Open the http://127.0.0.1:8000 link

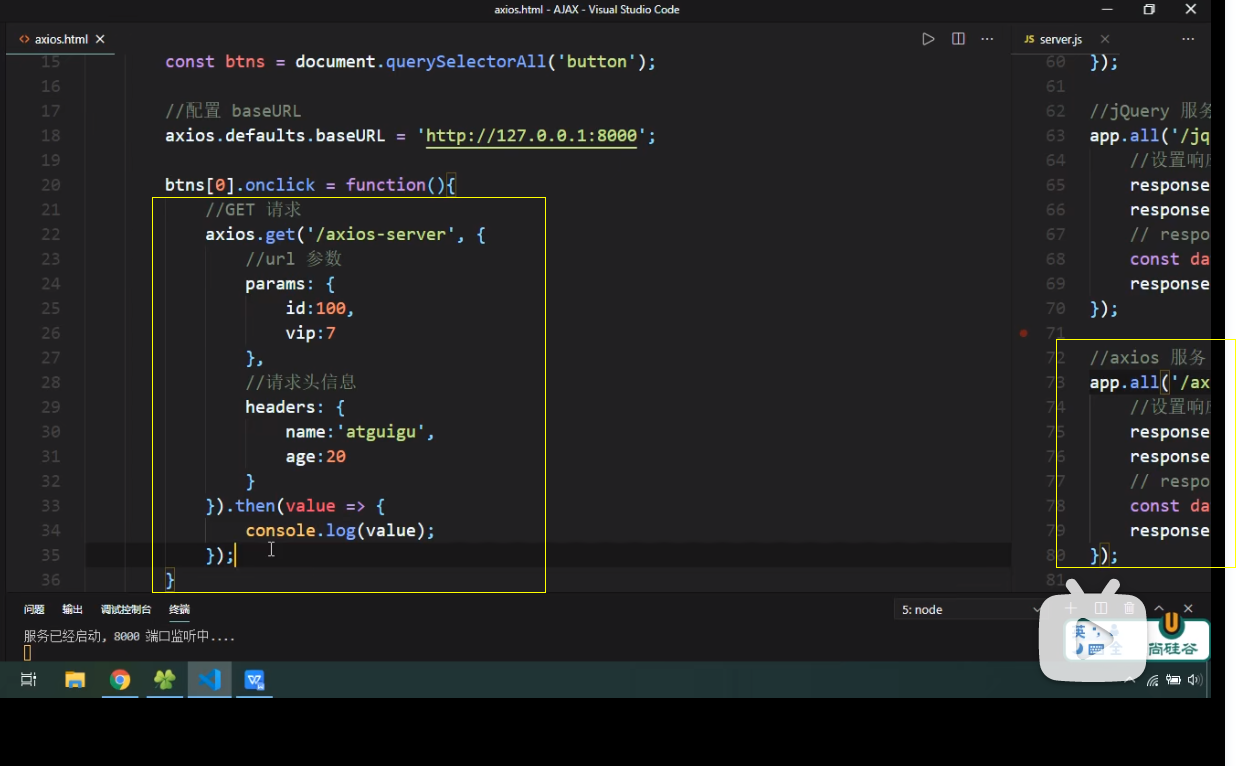click(x=531, y=136)
